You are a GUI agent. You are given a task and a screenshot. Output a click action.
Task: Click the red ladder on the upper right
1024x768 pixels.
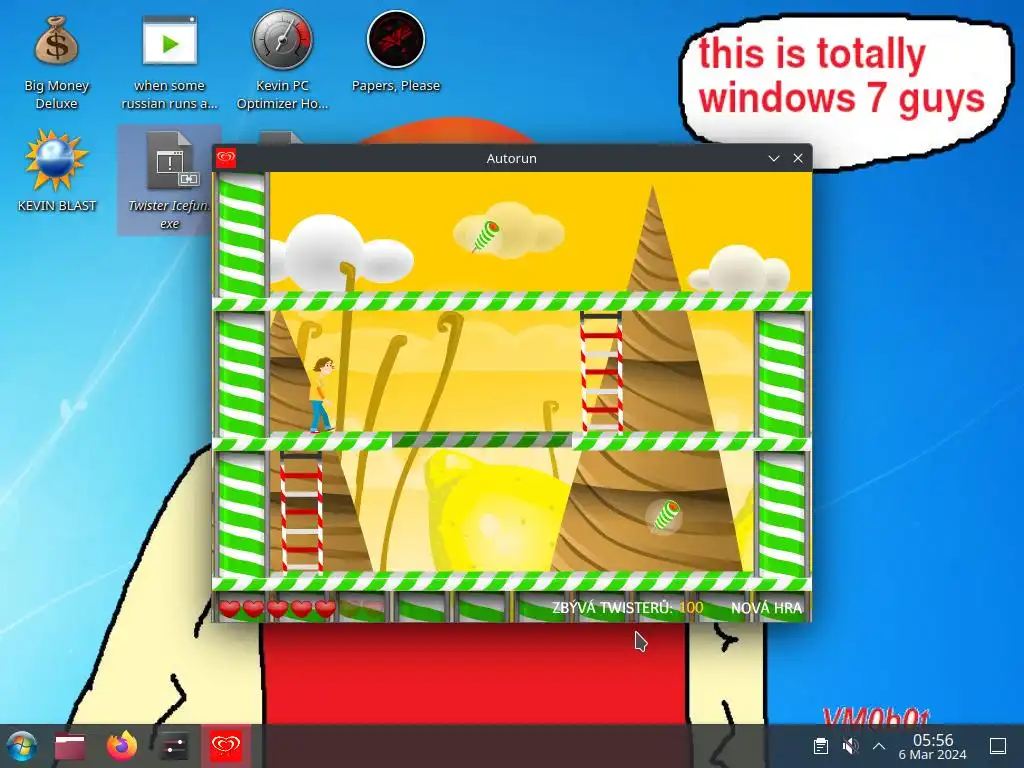[601, 371]
